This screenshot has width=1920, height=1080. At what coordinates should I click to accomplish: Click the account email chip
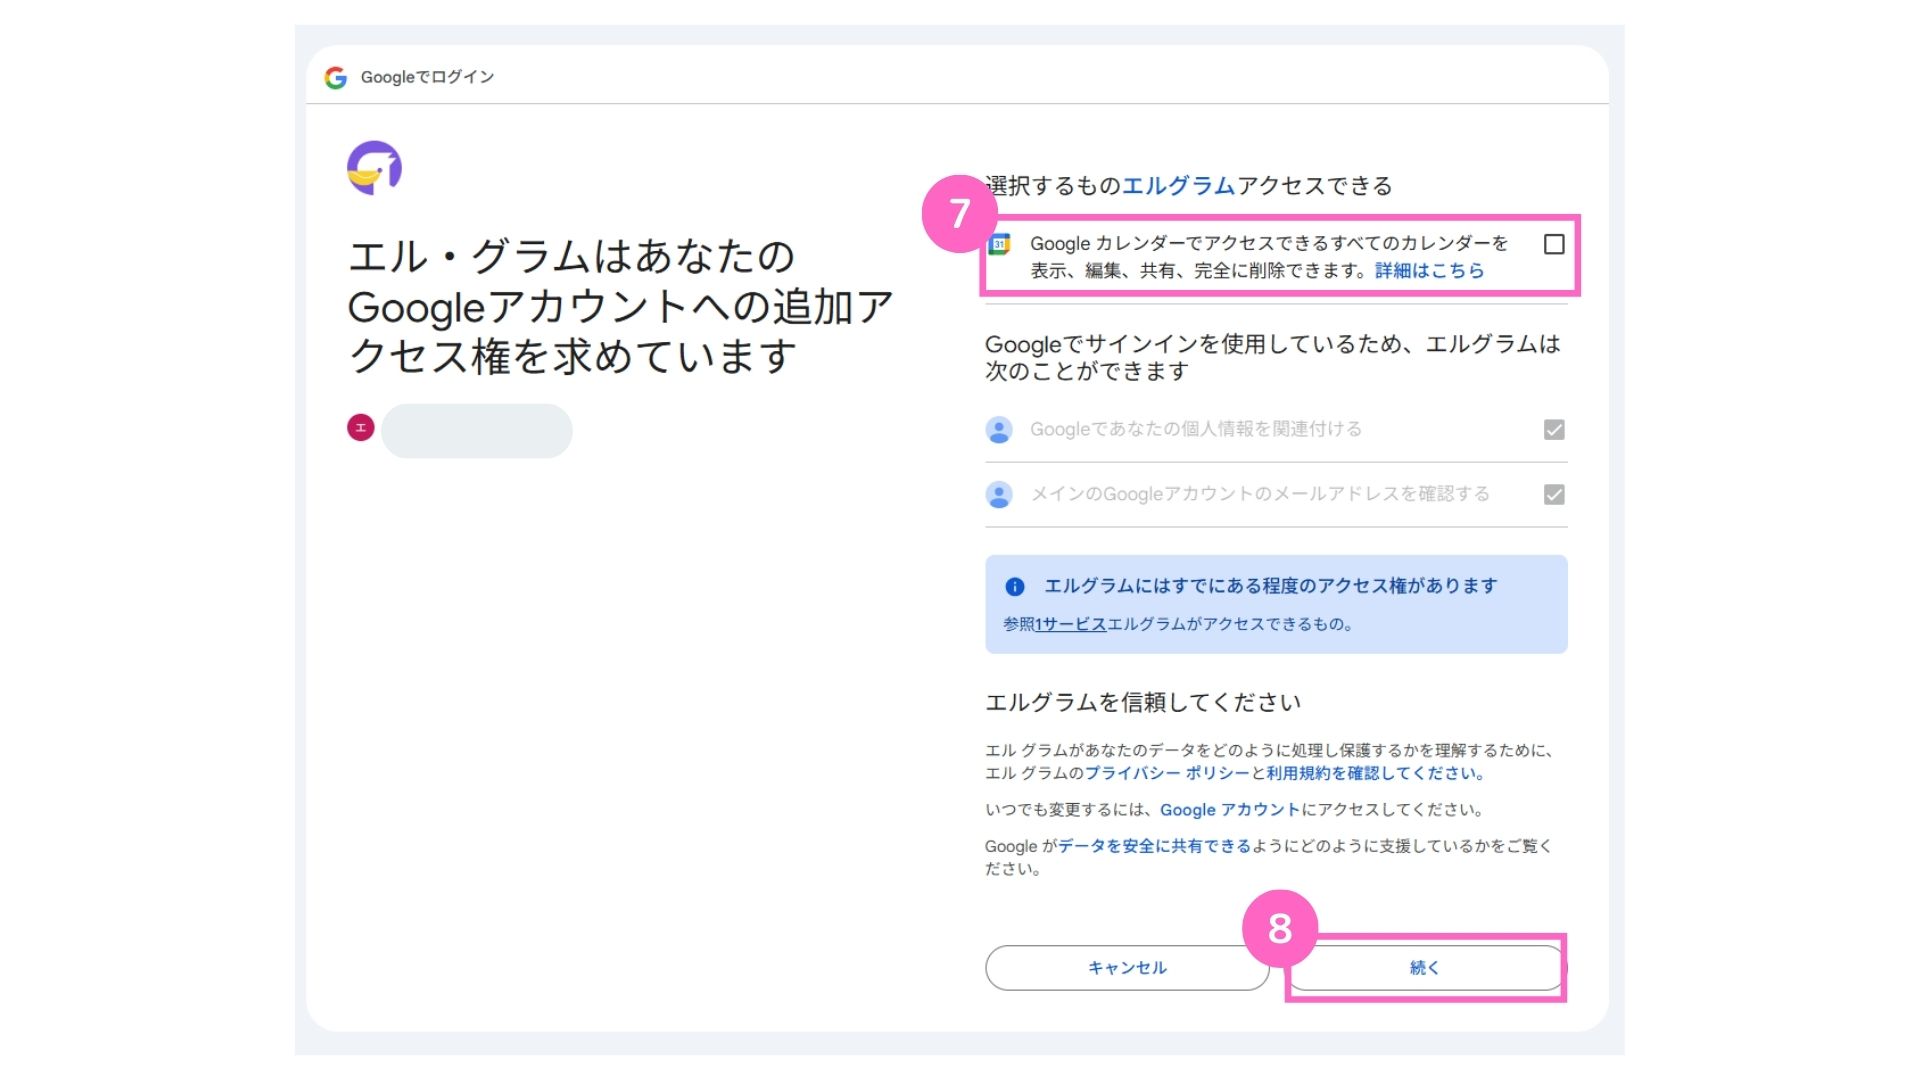pyautogui.click(x=477, y=431)
